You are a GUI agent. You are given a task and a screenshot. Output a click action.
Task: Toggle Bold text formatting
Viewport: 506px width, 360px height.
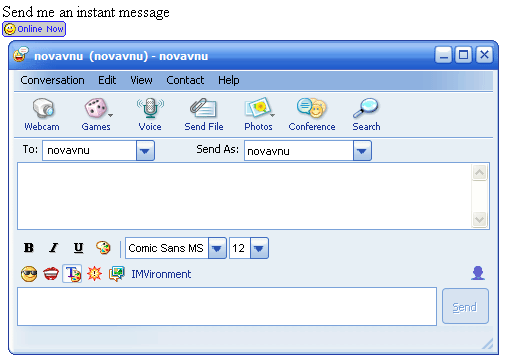(29, 248)
